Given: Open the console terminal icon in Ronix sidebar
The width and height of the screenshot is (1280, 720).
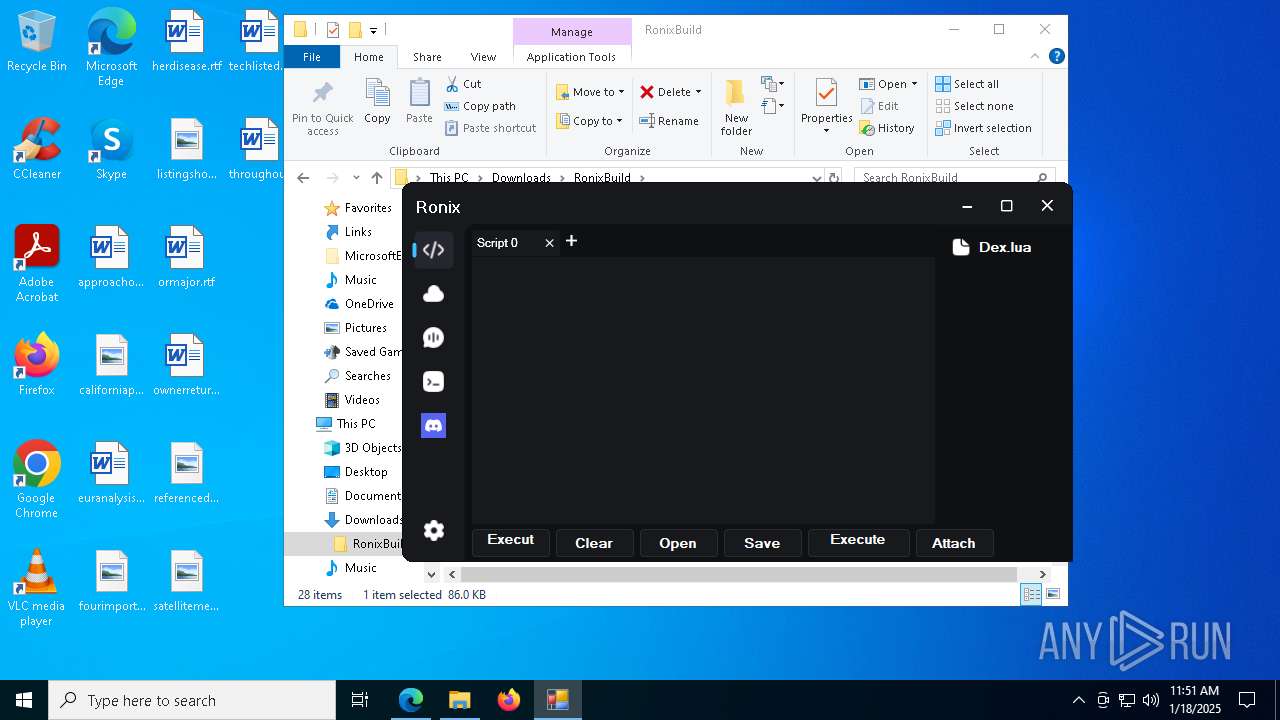Looking at the screenshot, I should click(433, 382).
